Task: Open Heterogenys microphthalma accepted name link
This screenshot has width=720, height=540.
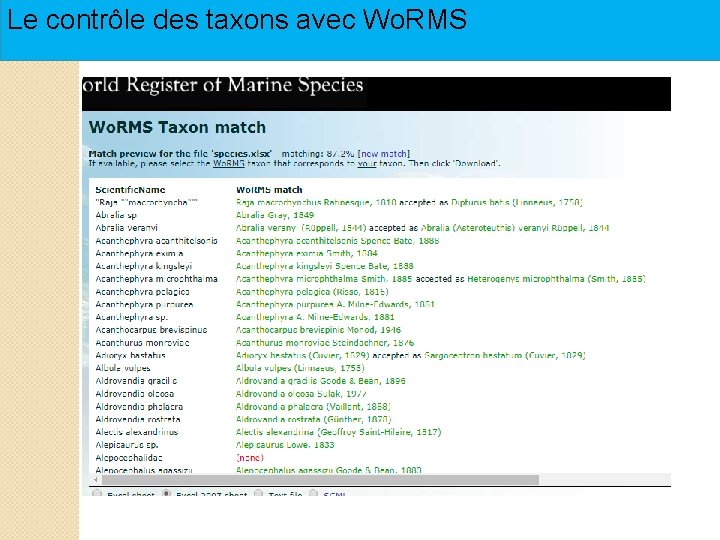Action: click(556, 279)
